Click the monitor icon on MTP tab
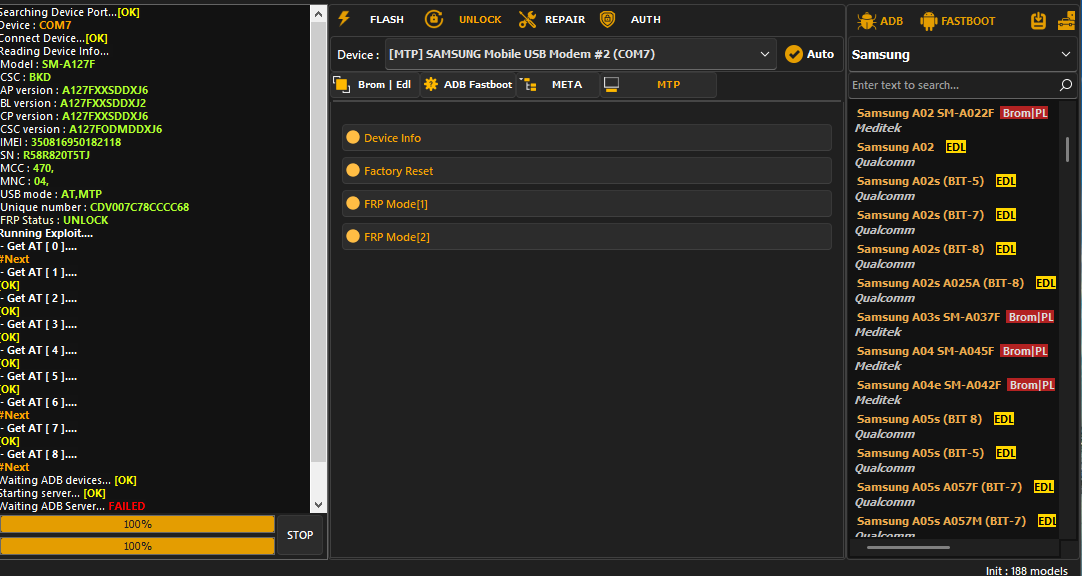 [611, 84]
